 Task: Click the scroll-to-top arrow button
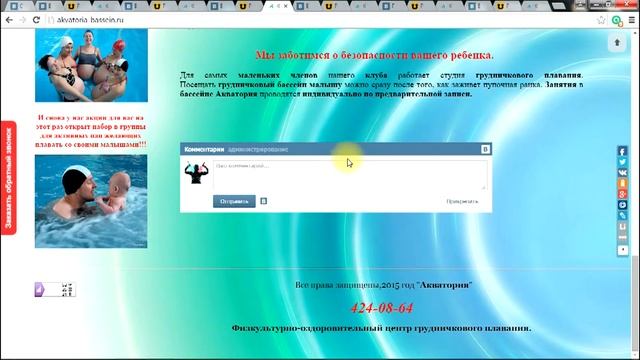click(x=617, y=42)
